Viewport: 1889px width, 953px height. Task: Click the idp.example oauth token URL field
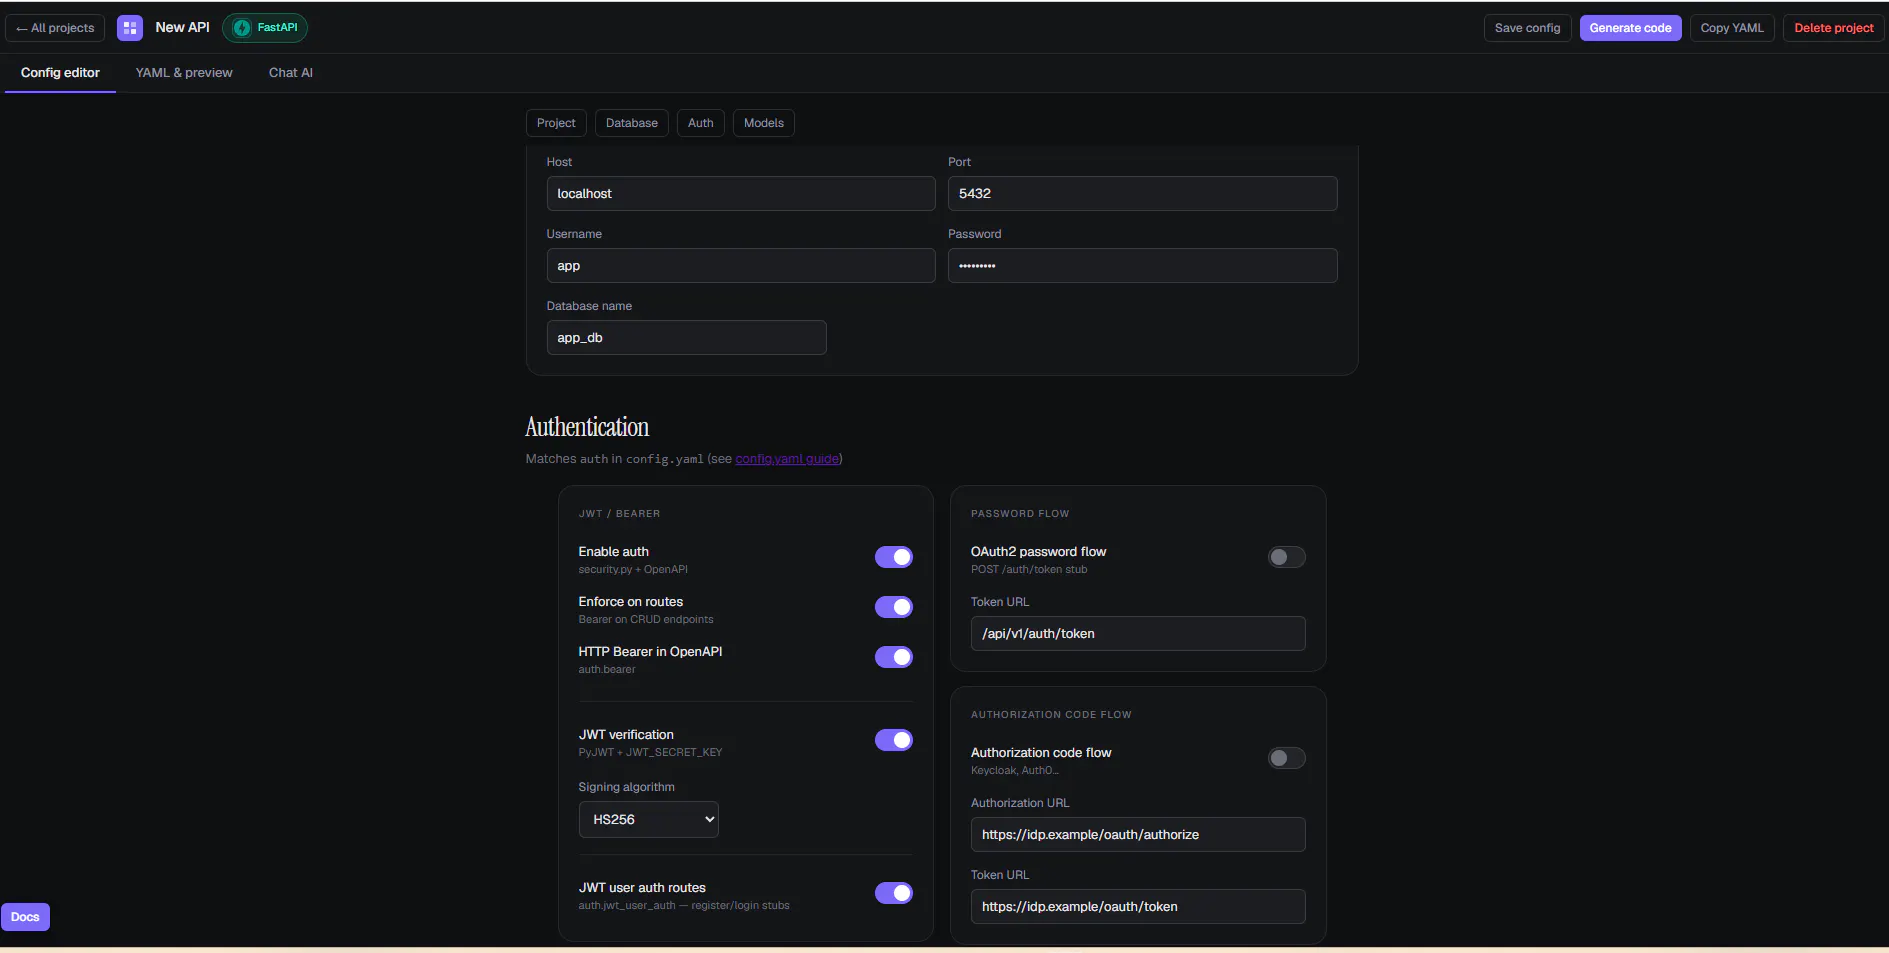[1138, 907]
